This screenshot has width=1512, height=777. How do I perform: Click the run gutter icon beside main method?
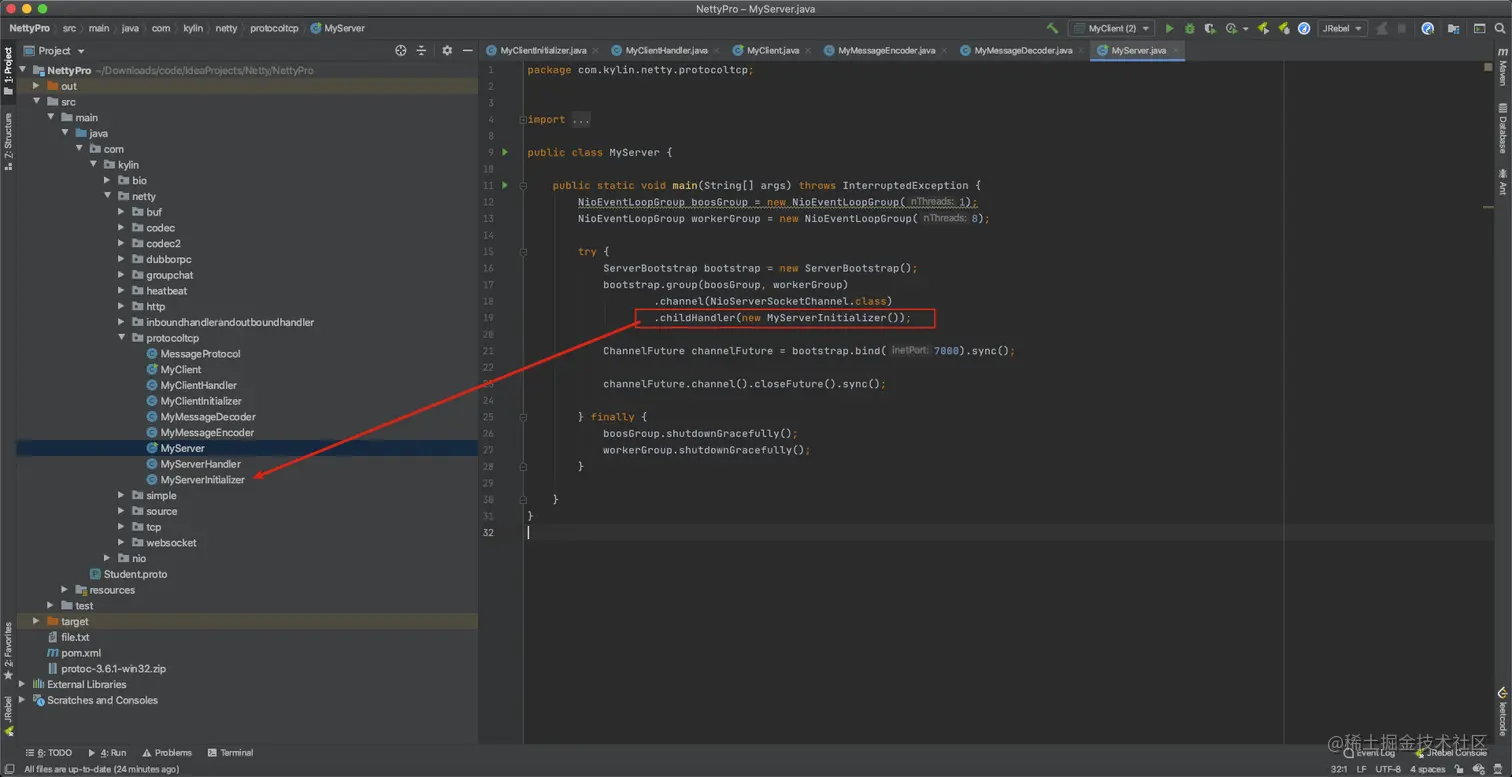[505, 185]
